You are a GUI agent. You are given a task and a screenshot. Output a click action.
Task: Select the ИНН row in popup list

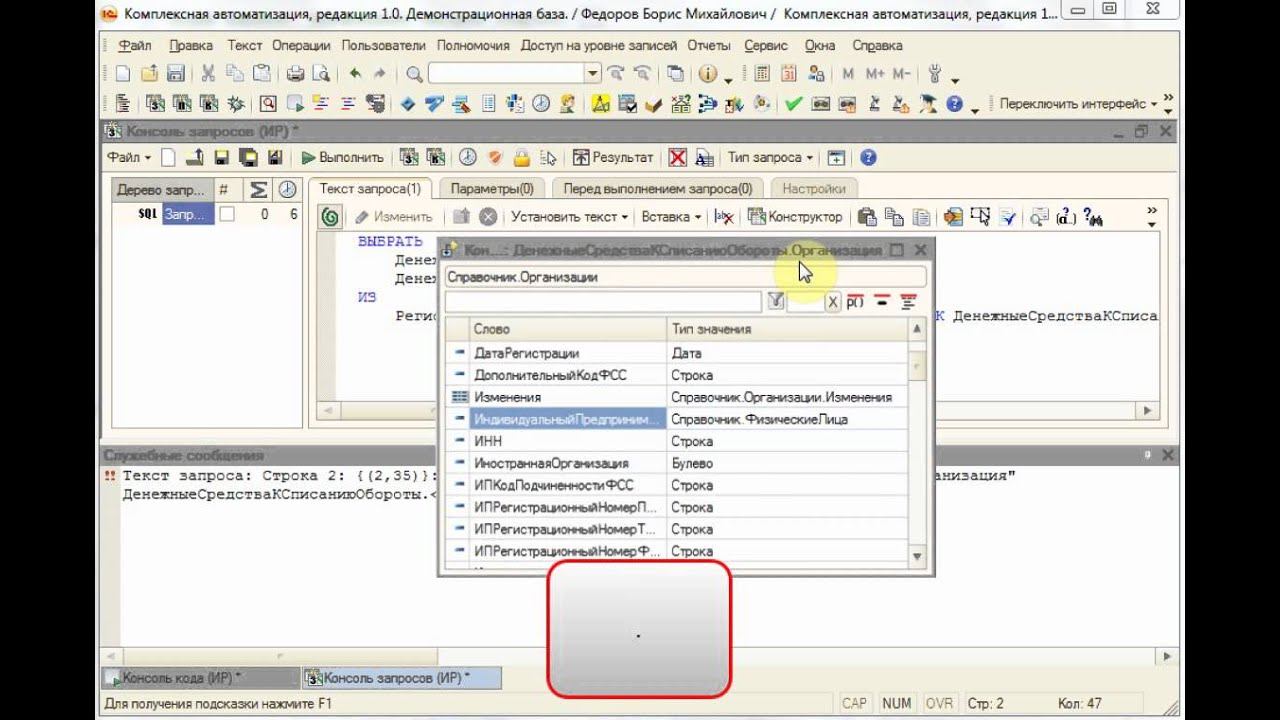[677, 441]
